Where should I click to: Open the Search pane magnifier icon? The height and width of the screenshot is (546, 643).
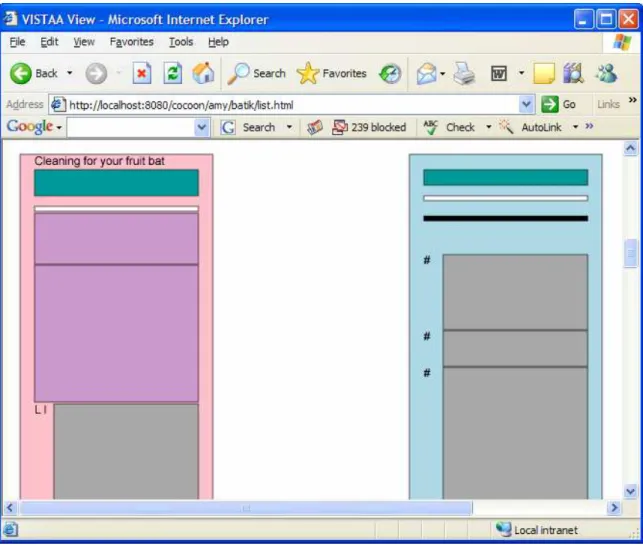click(x=238, y=73)
